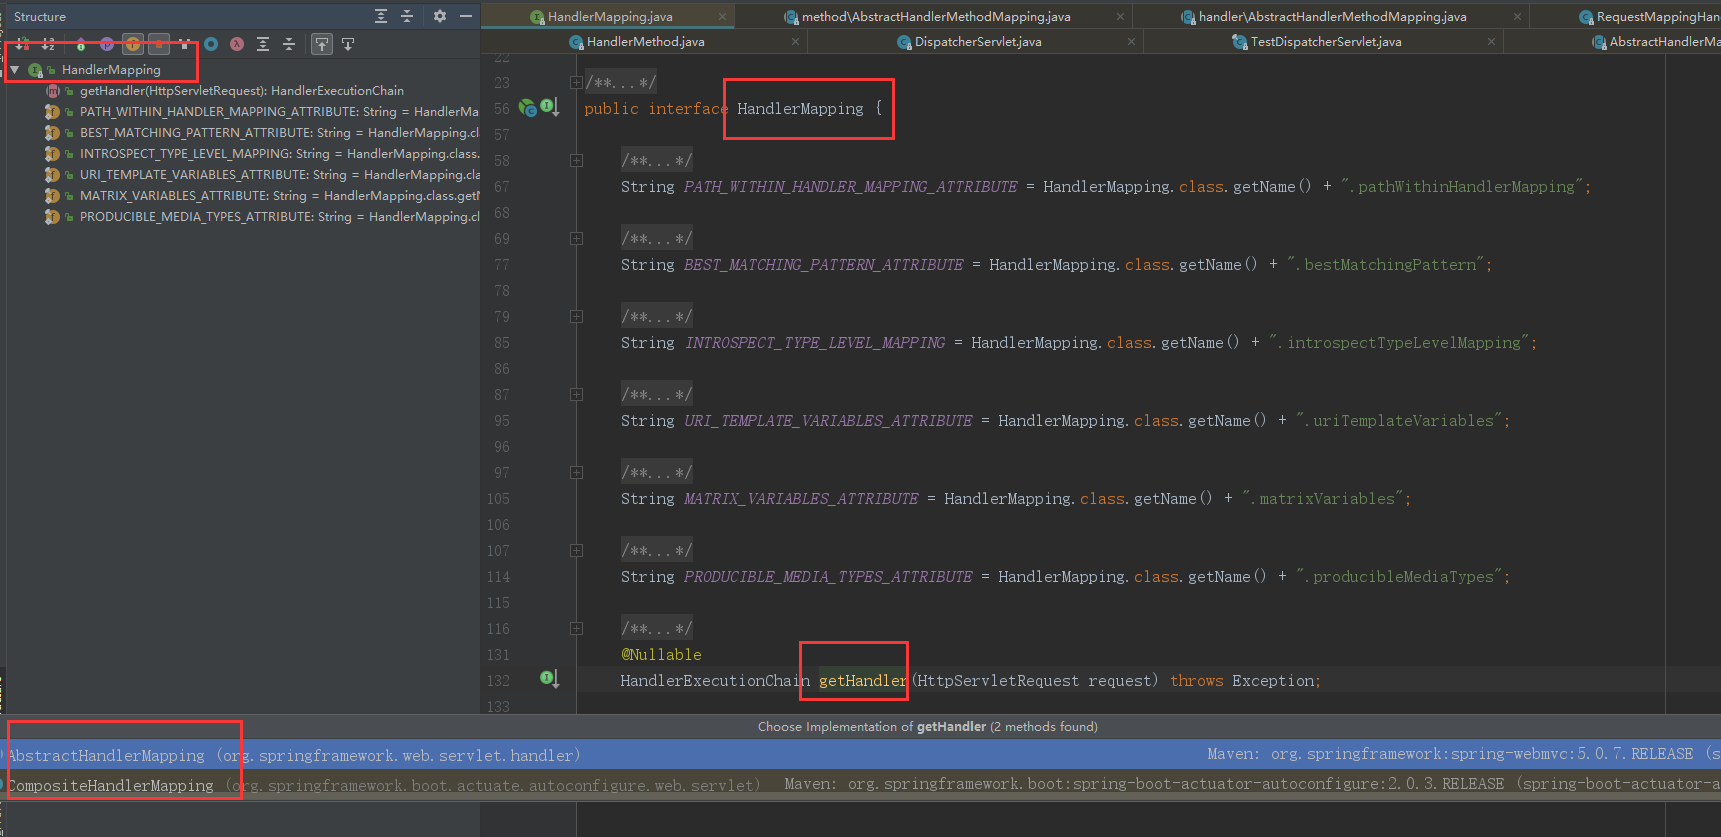
Task: Switch to HandlerMethod.java tab
Action: pyautogui.click(x=645, y=42)
